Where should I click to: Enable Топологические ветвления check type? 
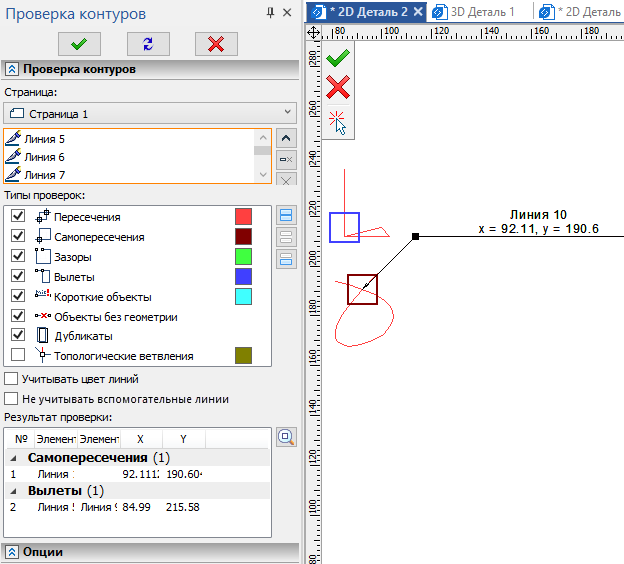[17, 355]
